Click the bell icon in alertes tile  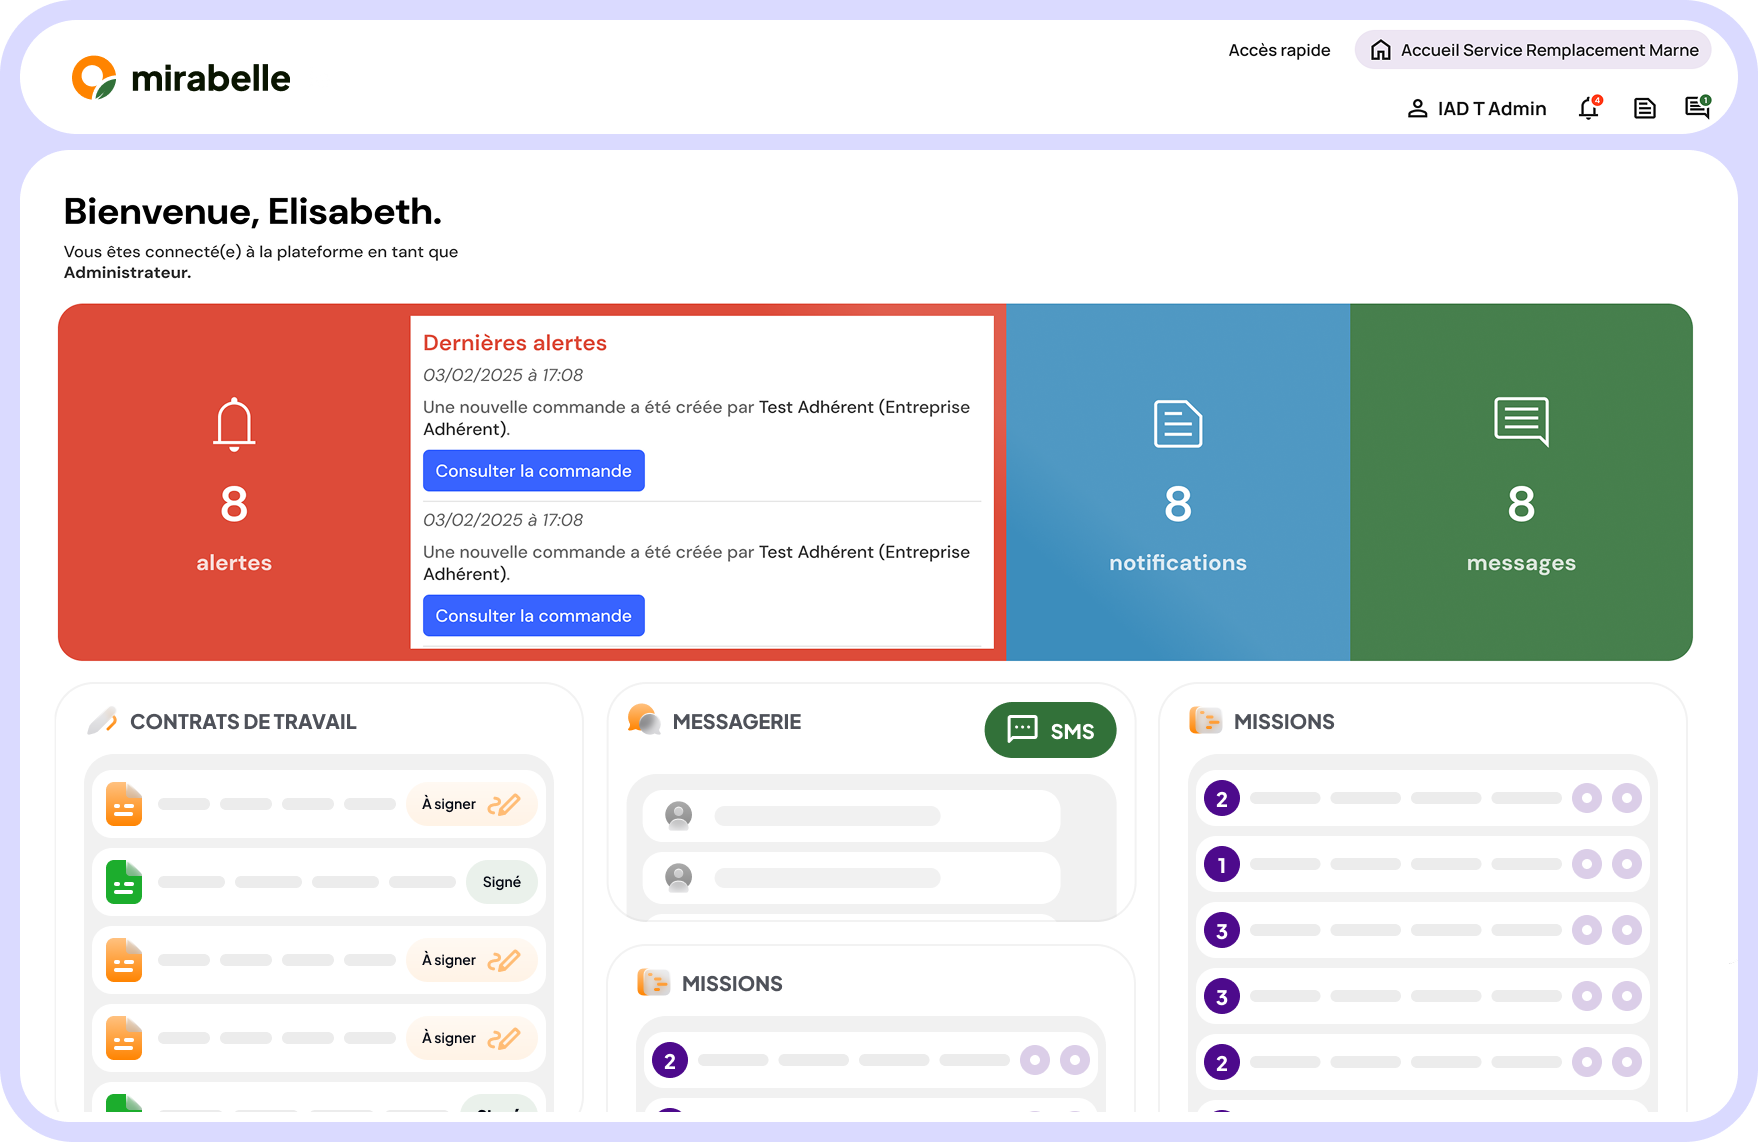(234, 424)
